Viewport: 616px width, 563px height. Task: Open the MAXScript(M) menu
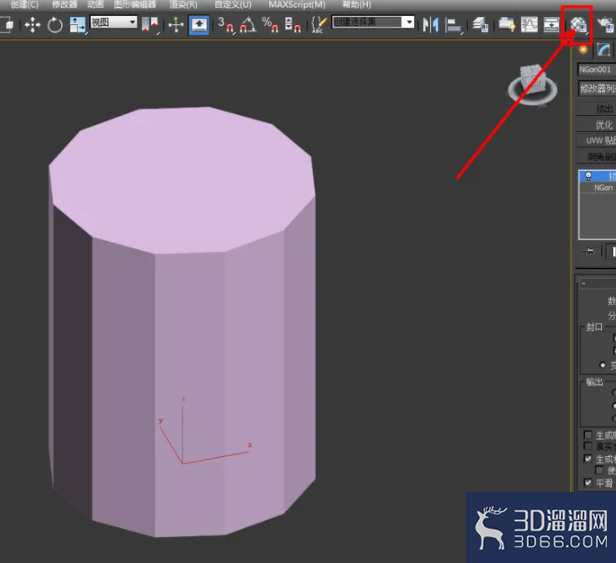297,5
